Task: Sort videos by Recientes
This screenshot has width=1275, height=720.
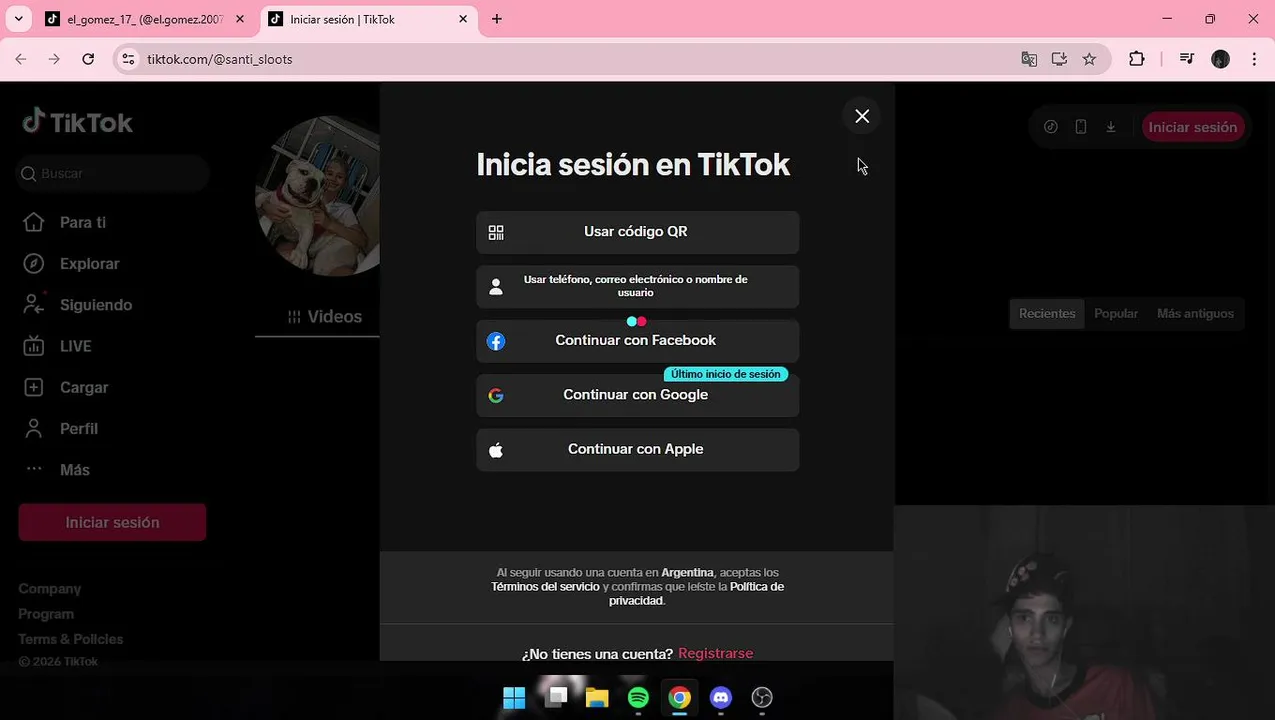Action: tap(1047, 314)
